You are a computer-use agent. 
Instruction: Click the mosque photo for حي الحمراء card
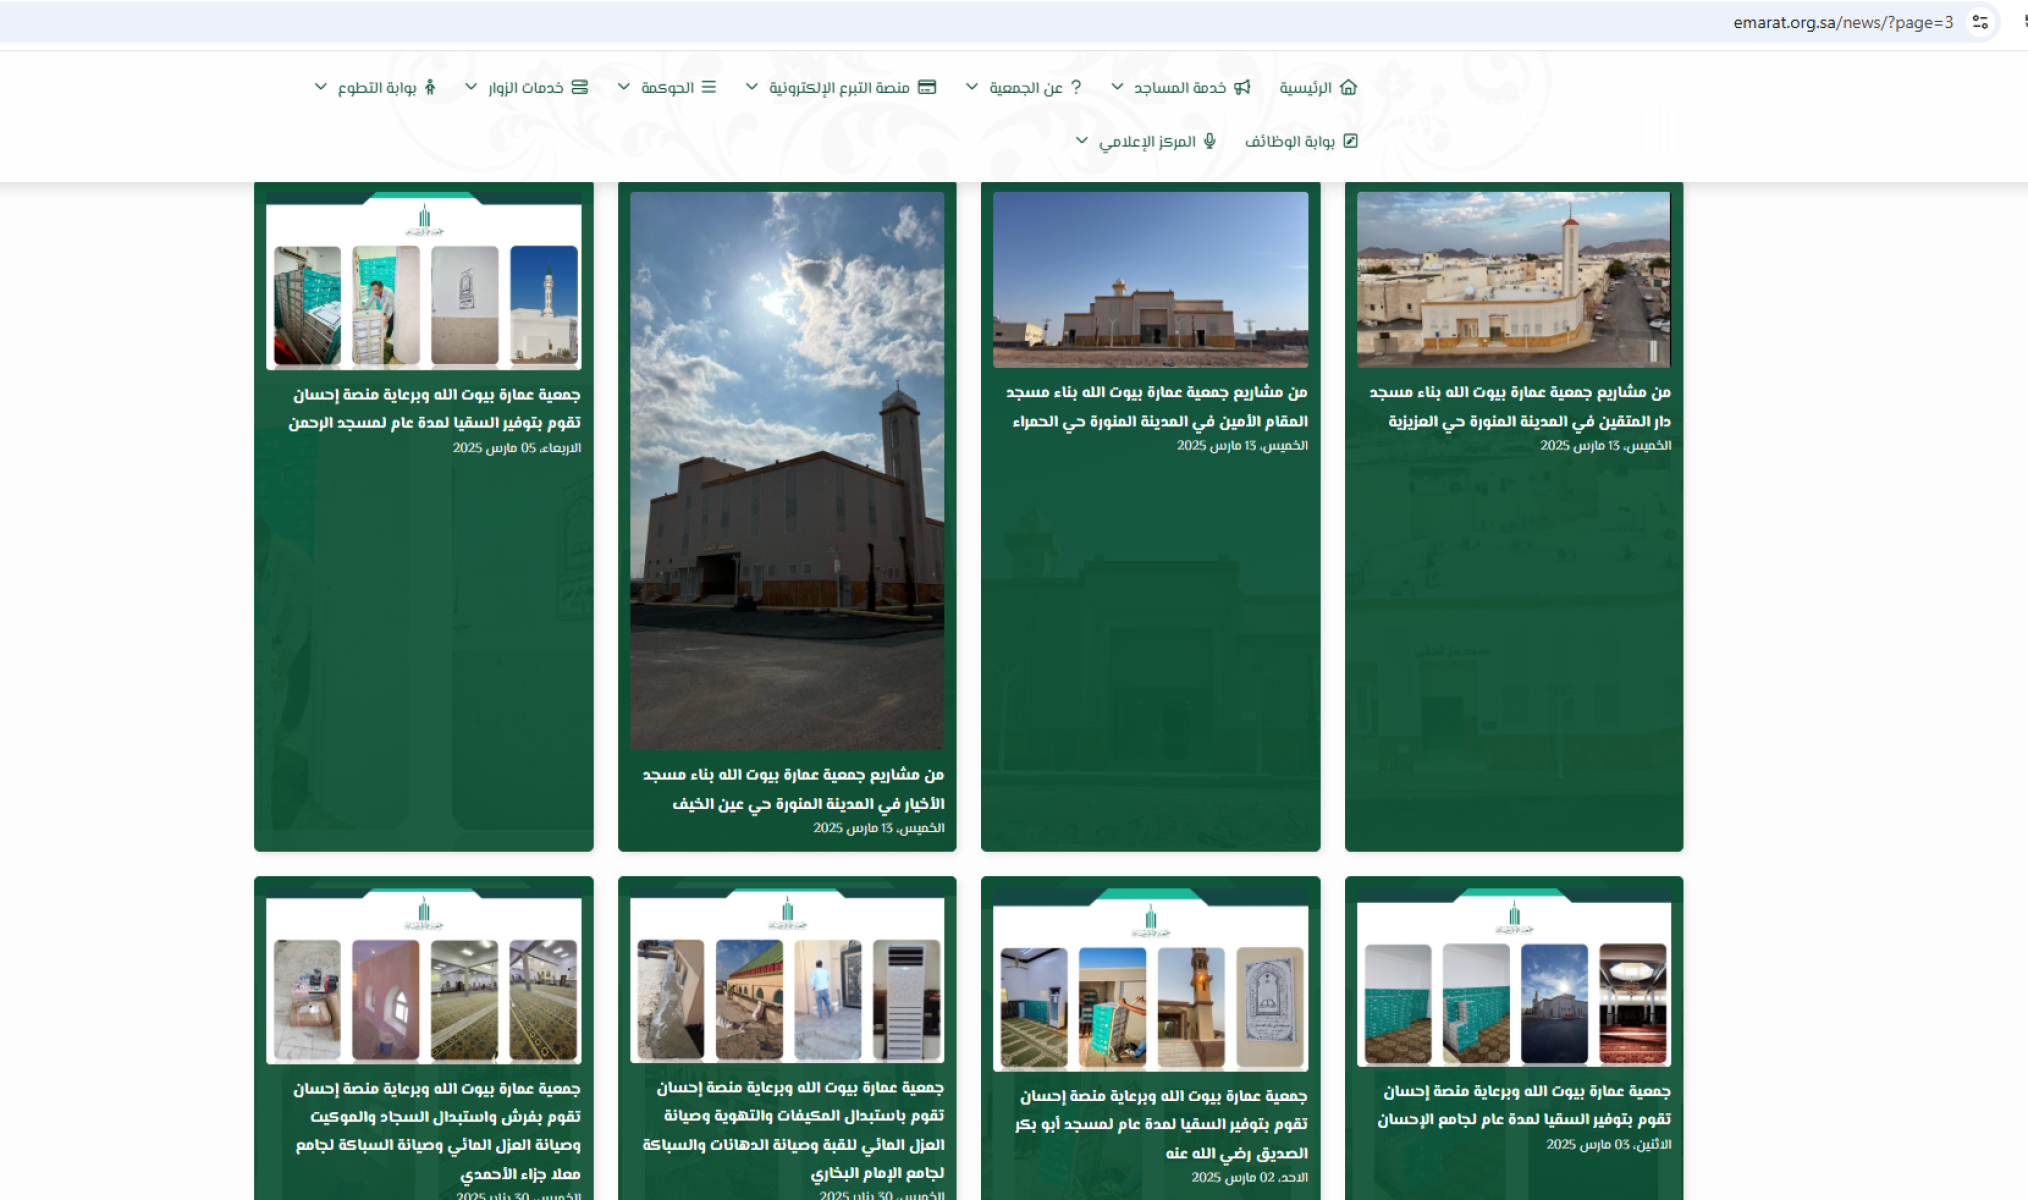point(1151,280)
